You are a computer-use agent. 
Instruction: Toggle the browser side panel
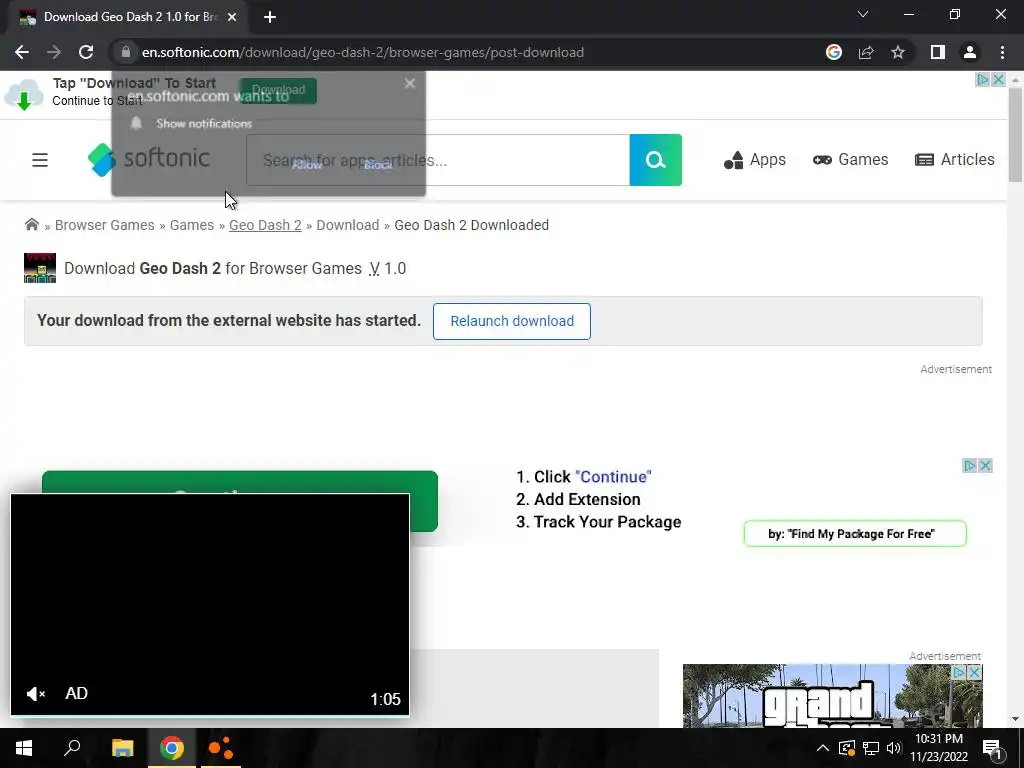pos(938,52)
